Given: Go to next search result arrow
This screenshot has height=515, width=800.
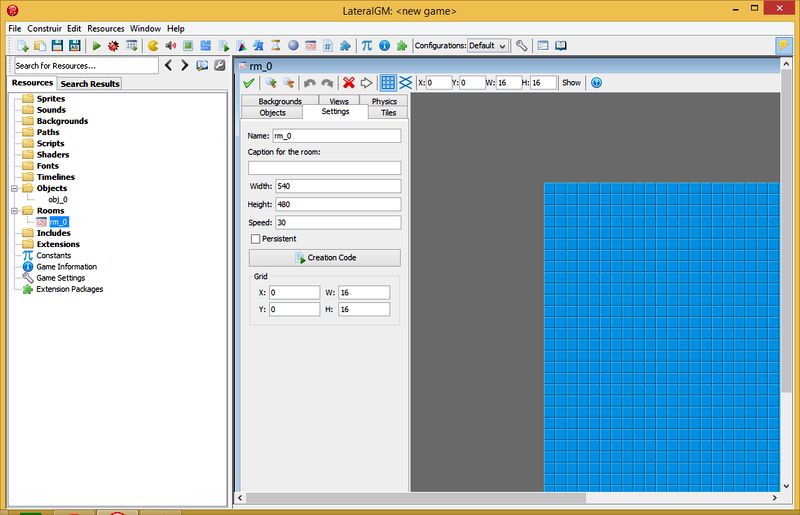Looking at the screenshot, I should point(185,65).
